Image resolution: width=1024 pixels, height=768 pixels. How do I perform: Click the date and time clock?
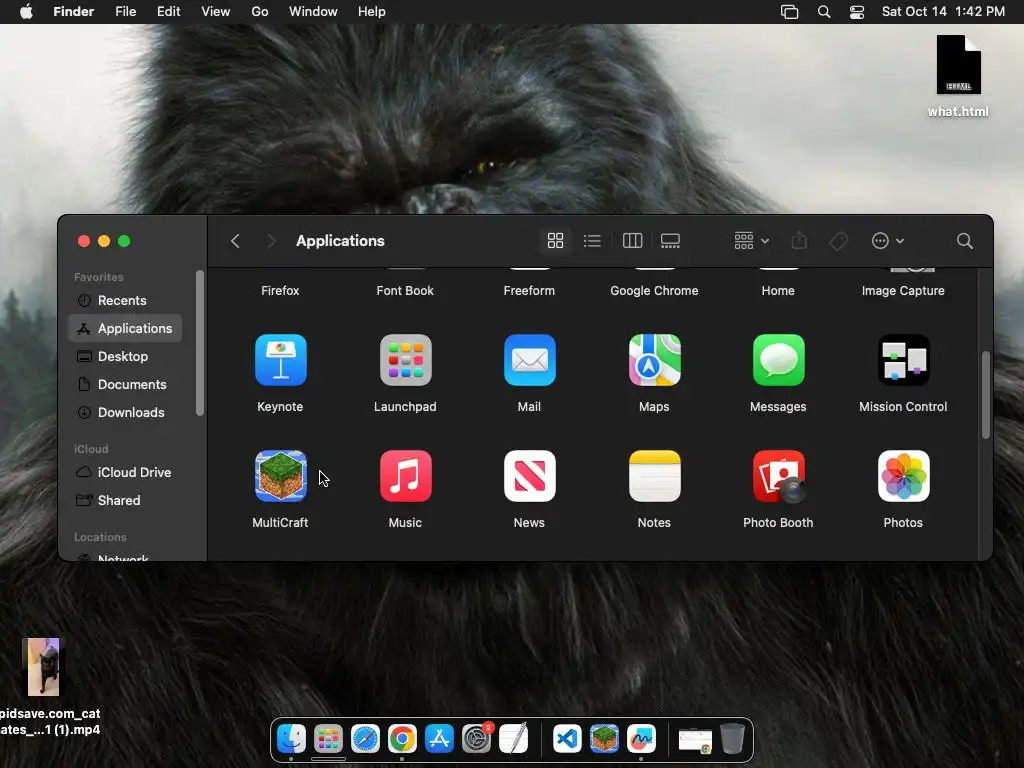click(x=943, y=12)
